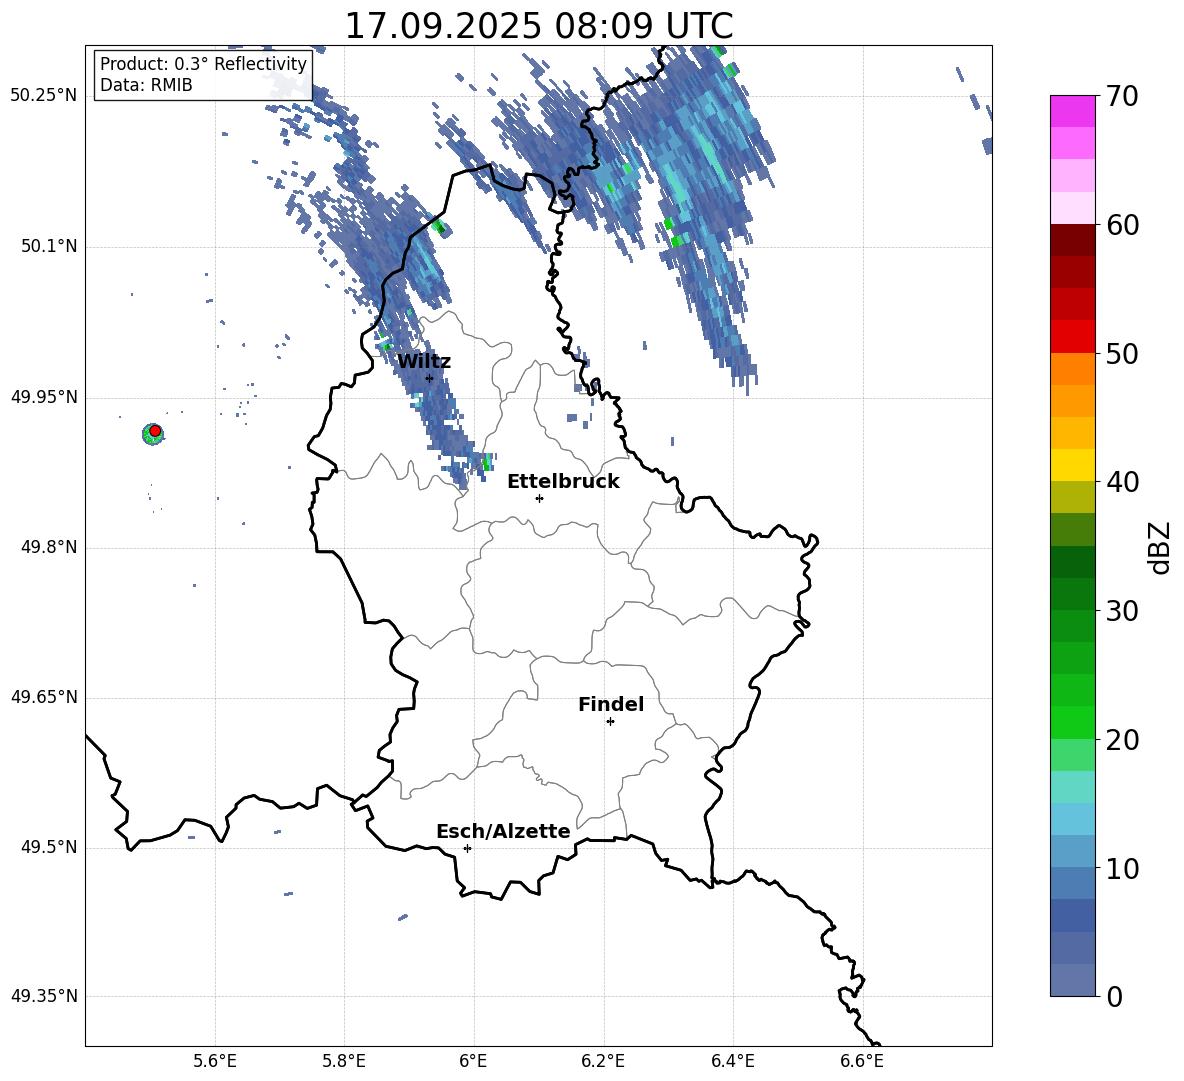The width and height of the screenshot is (1184, 1081).
Task: Select the Wiltz city label
Action: point(424,362)
